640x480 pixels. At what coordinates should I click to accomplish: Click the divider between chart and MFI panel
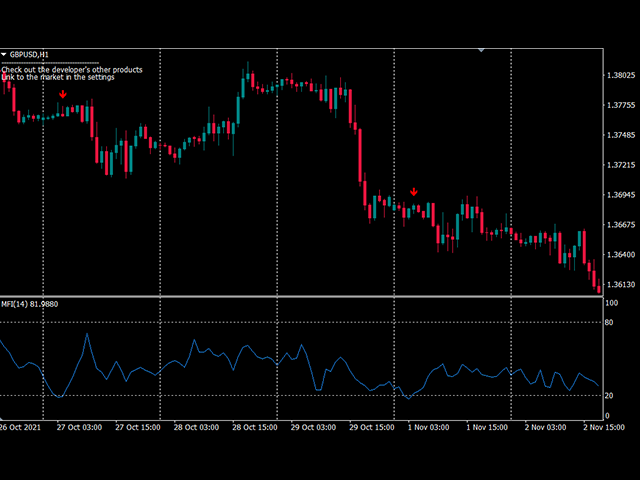coord(300,297)
